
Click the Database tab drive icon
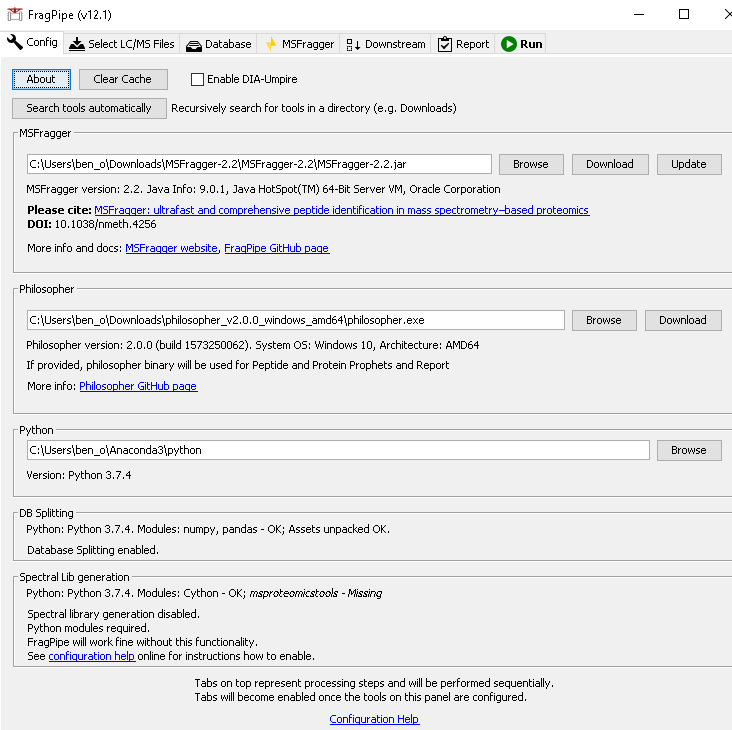(193, 44)
